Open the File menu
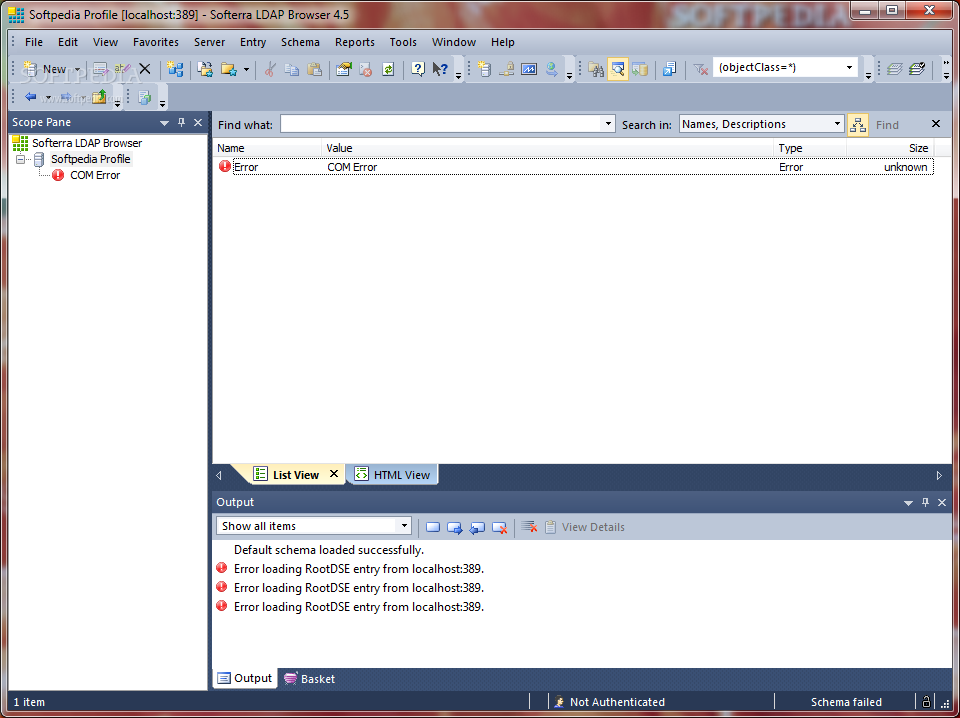Viewport: 960px width, 718px height. click(x=34, y=42)
